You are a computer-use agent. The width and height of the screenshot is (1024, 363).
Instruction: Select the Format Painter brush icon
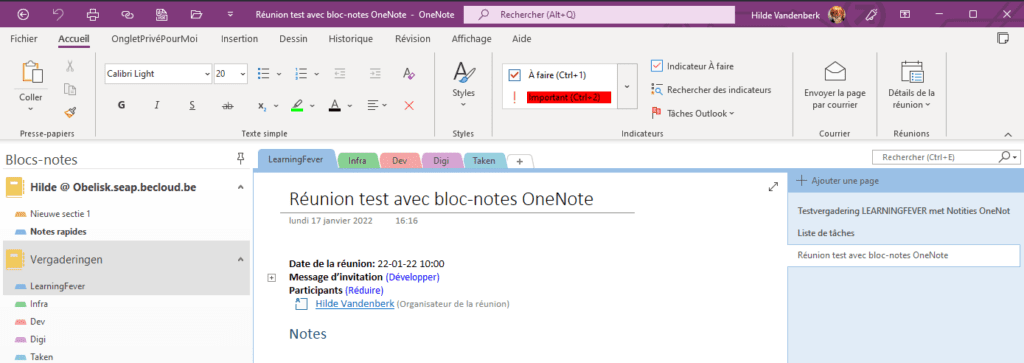(x=70, y=113)
